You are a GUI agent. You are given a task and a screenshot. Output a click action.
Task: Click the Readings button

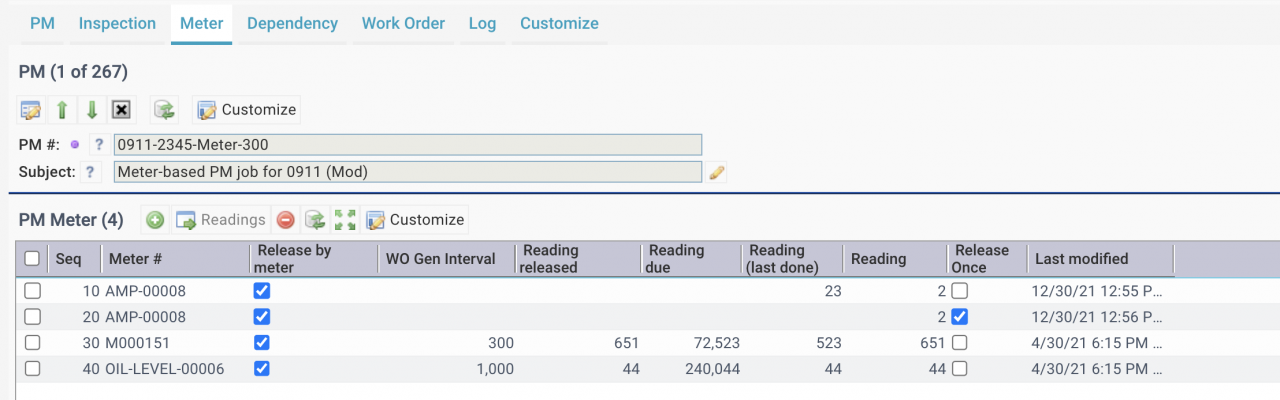click(222, 219)
